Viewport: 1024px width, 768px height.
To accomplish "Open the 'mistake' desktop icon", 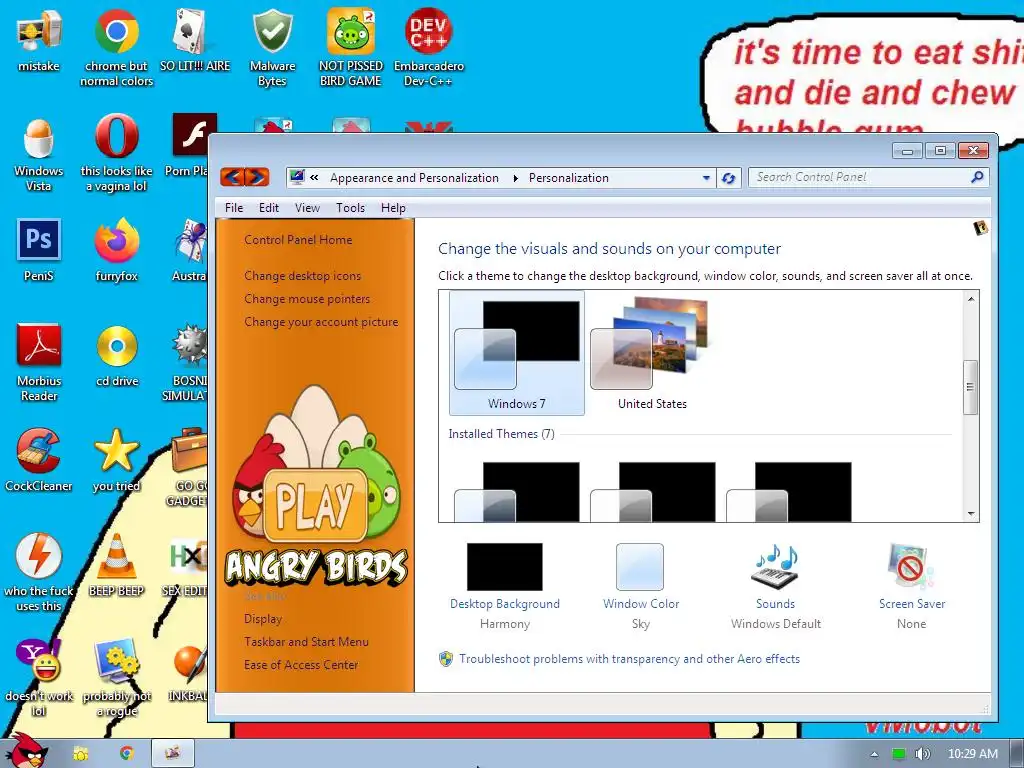I will tap(39, 40).
